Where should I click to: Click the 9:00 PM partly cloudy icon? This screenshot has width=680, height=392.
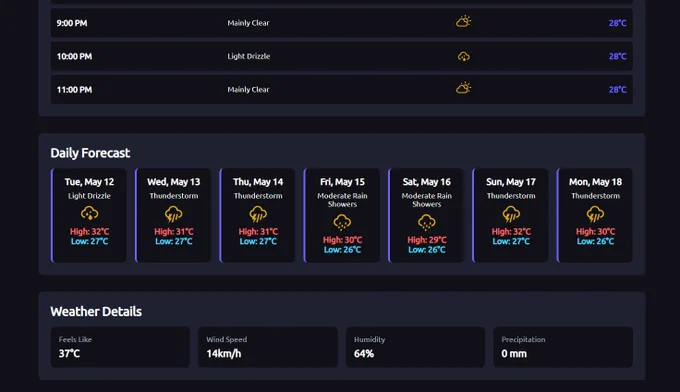(x=463, y=22)
